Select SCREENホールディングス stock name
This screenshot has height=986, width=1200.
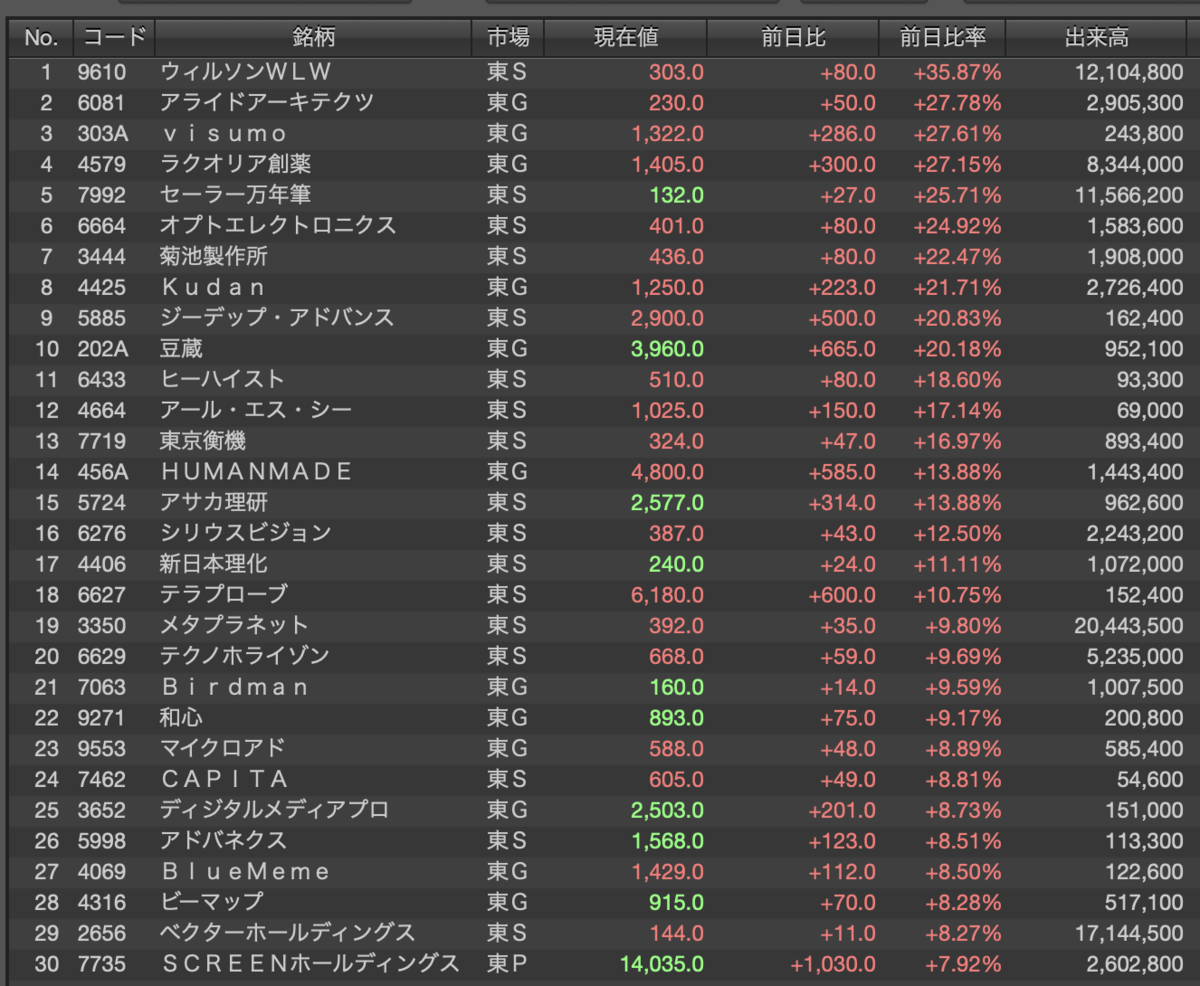point(309,965)
